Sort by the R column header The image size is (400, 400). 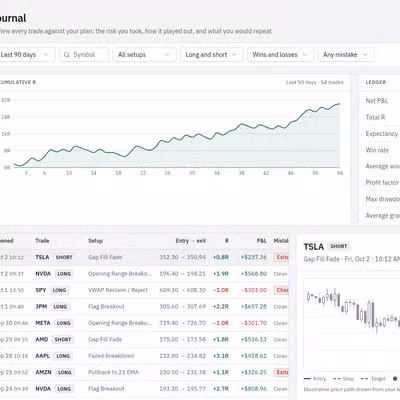[x=227, y=241]
